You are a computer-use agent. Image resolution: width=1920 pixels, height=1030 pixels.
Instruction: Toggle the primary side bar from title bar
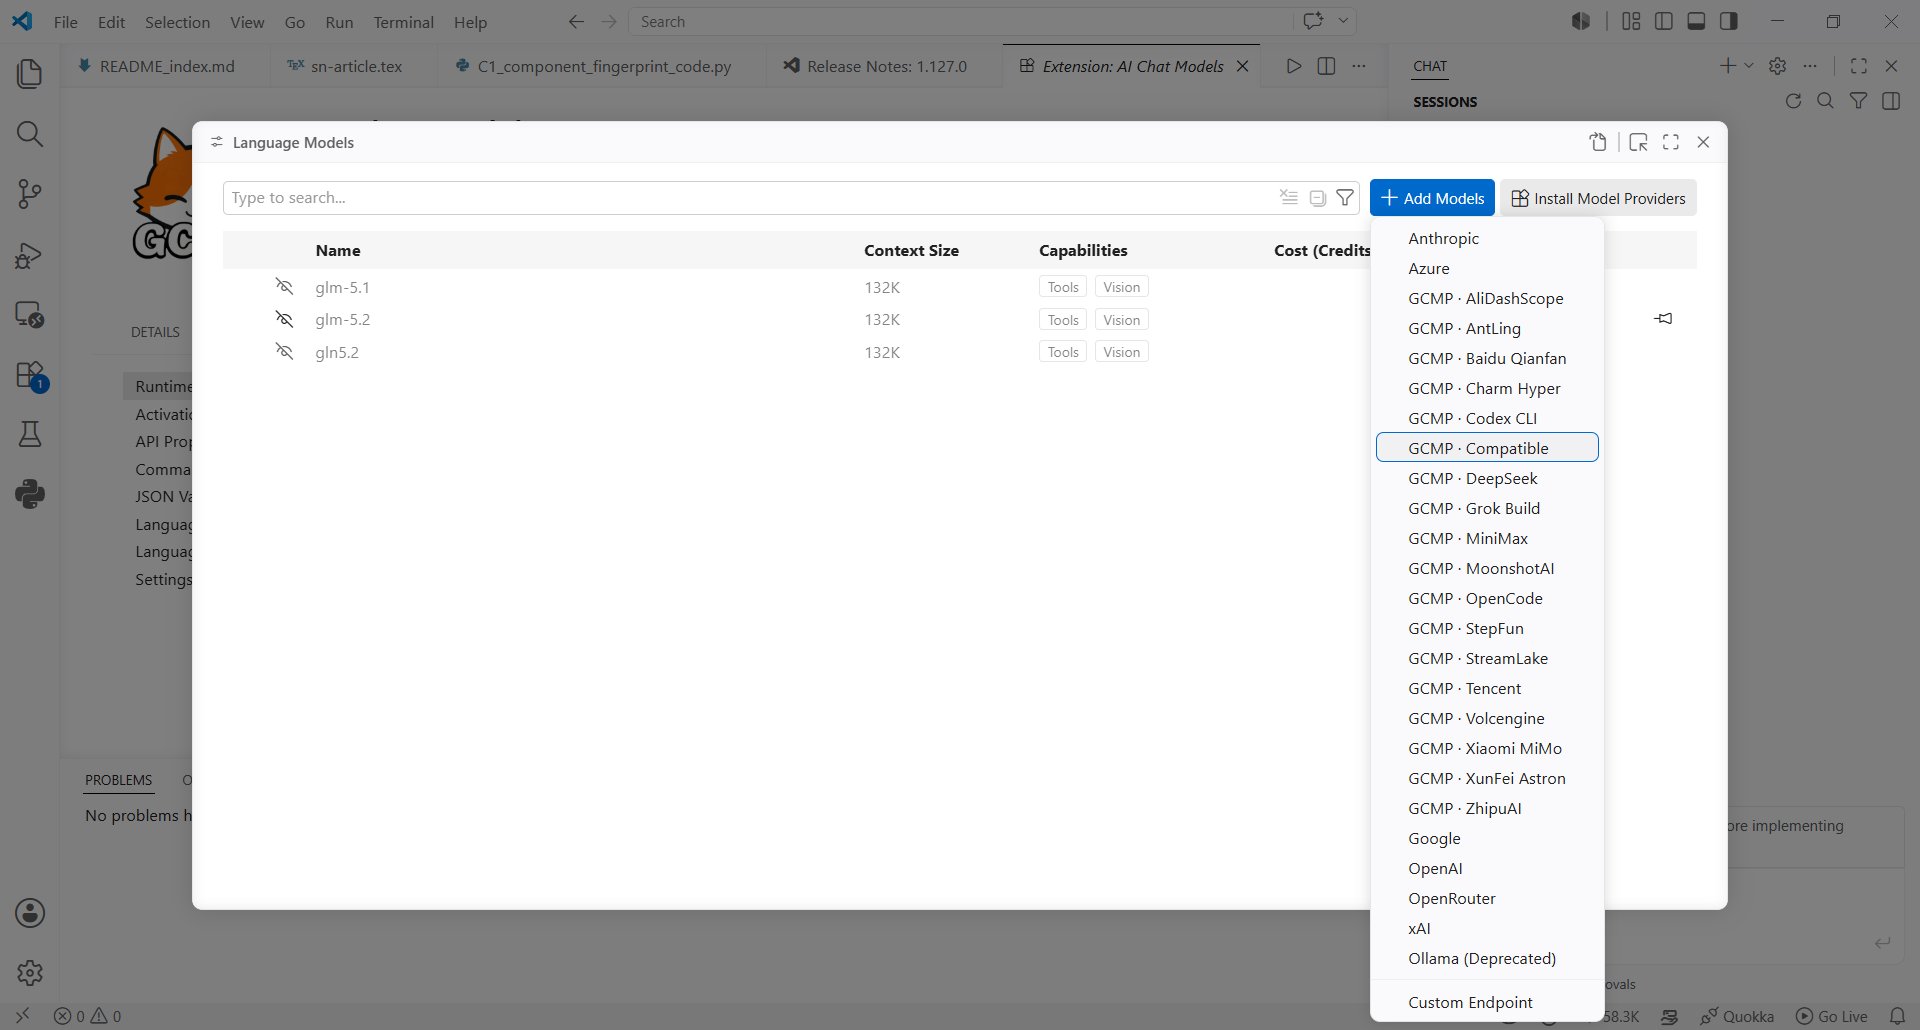(x=1664, y=21)
